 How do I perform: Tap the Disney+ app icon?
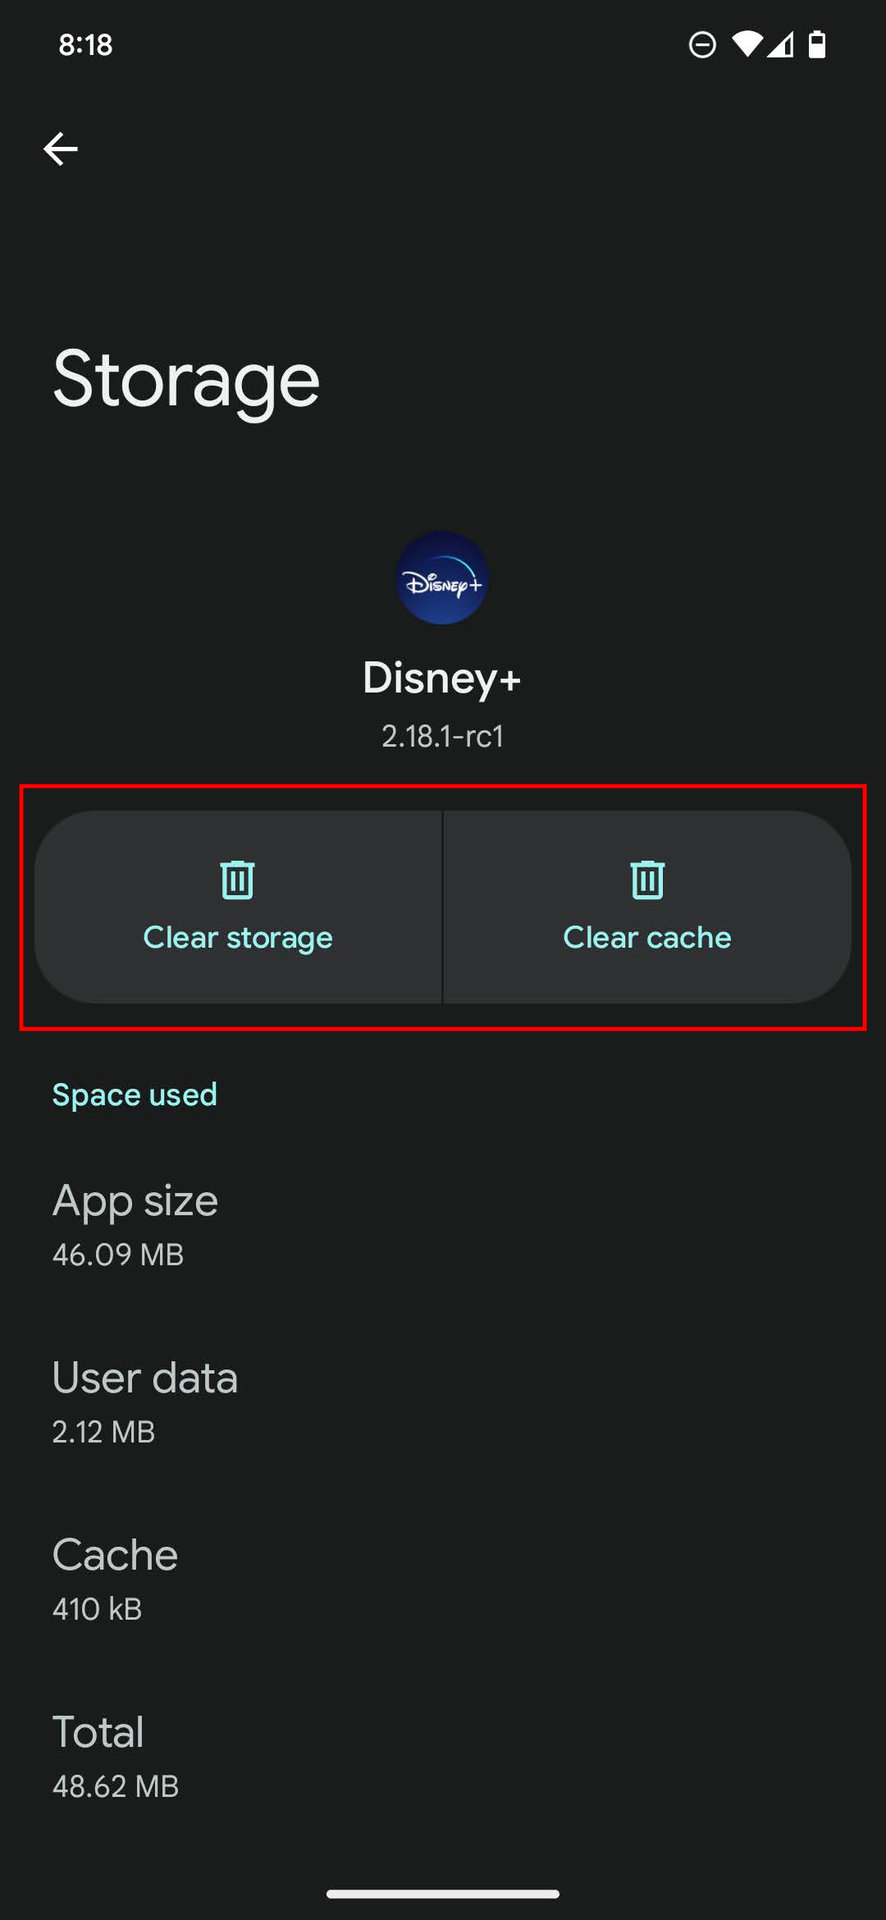pos(442,579)
